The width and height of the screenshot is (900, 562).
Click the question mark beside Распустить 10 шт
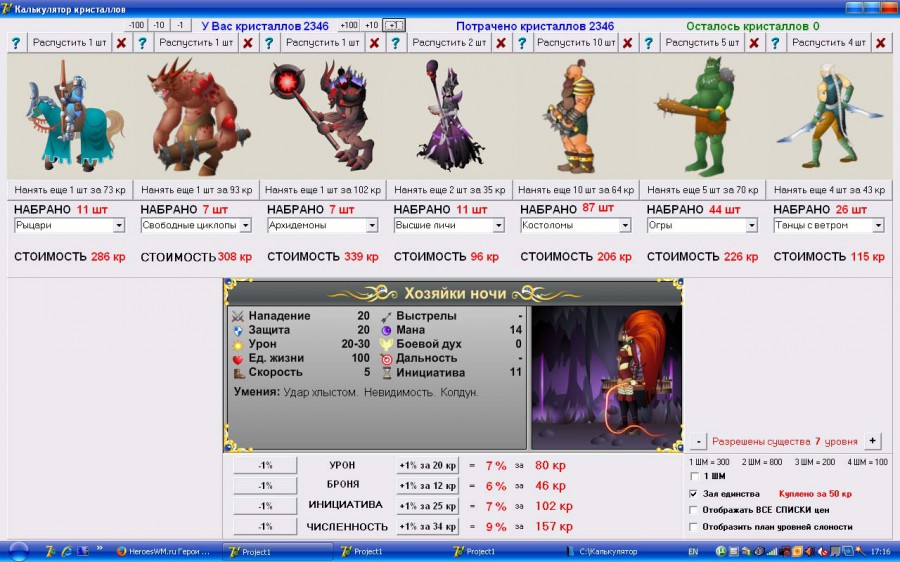click(x=522, y=43)
